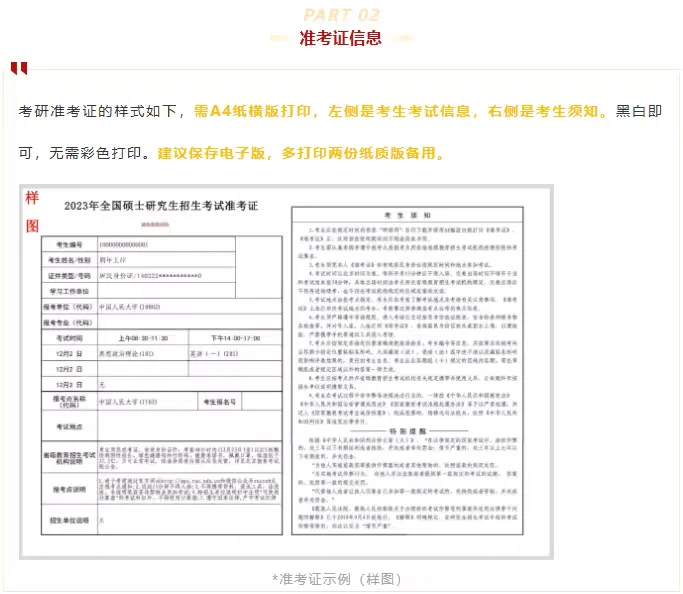Viewport: 683px width, 594px height.
Task: Click the "上午08:30-11:30" time cell
Action: tap(143, 338)
